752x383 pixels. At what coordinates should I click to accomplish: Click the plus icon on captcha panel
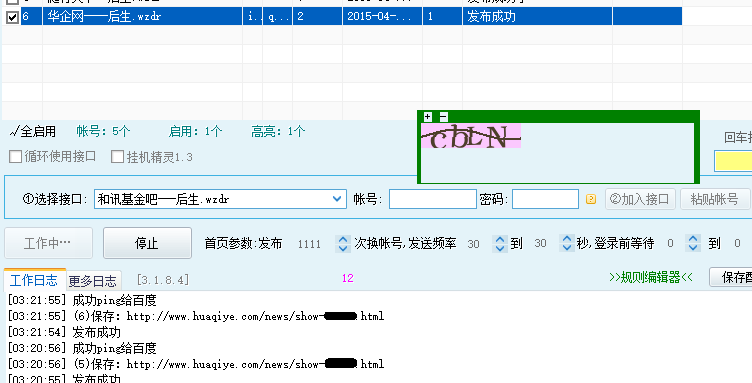428,116
